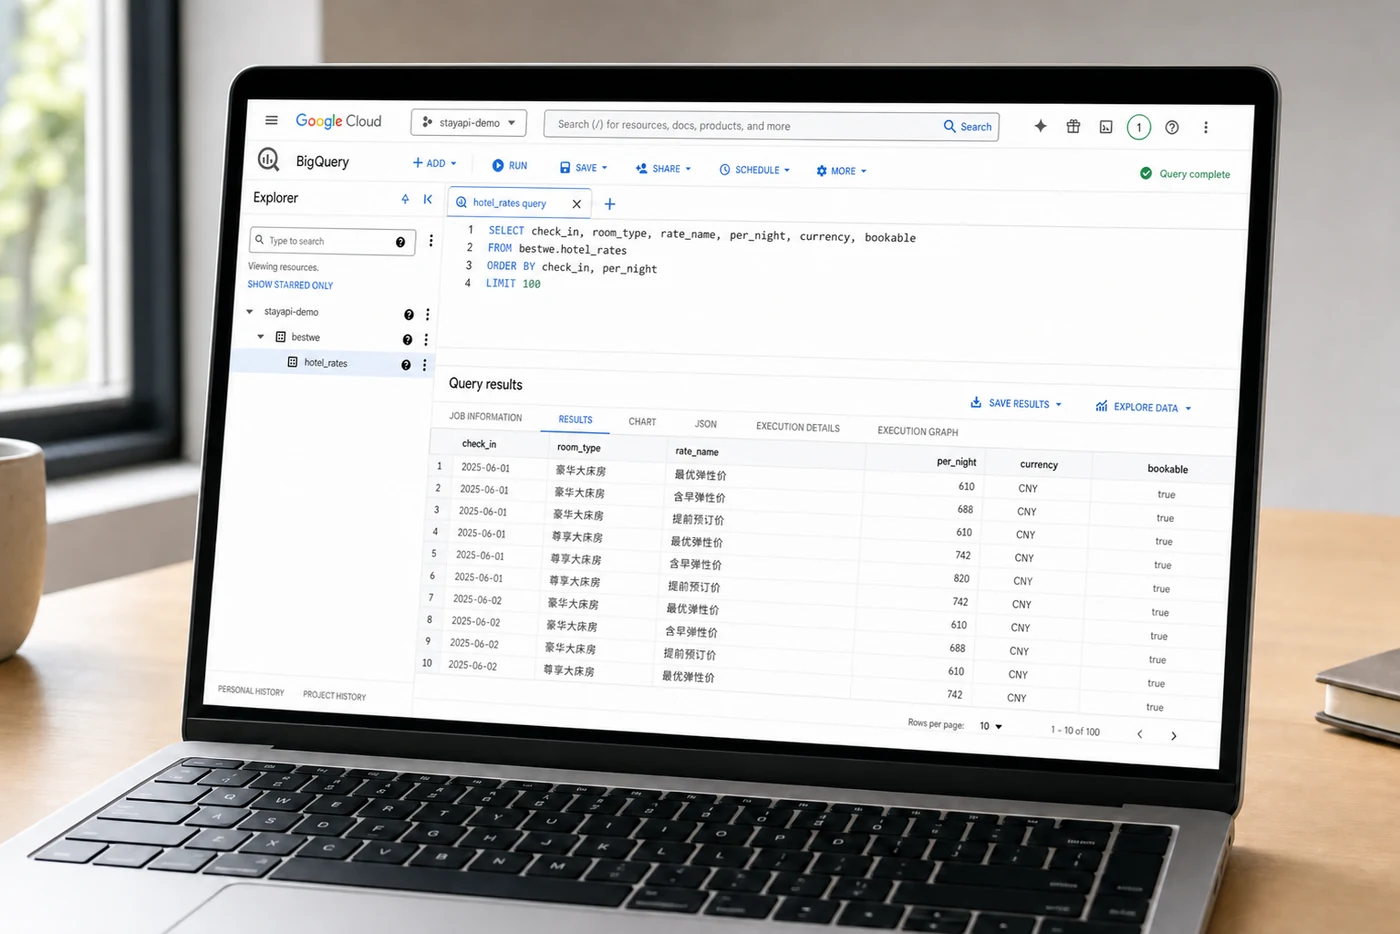Open three-dot menu for bestwe
The image size is (1400, 934).
coord(426,340)
